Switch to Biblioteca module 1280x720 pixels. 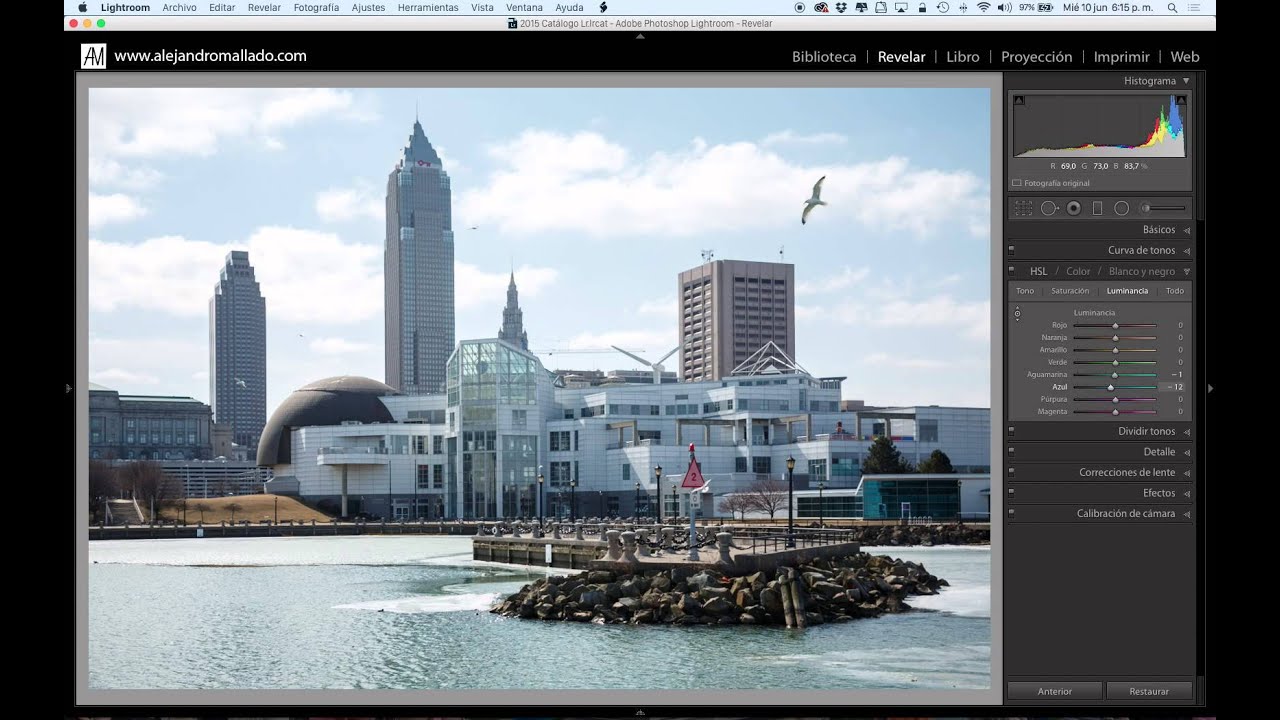pyautogui.click(x=824, y=57)
